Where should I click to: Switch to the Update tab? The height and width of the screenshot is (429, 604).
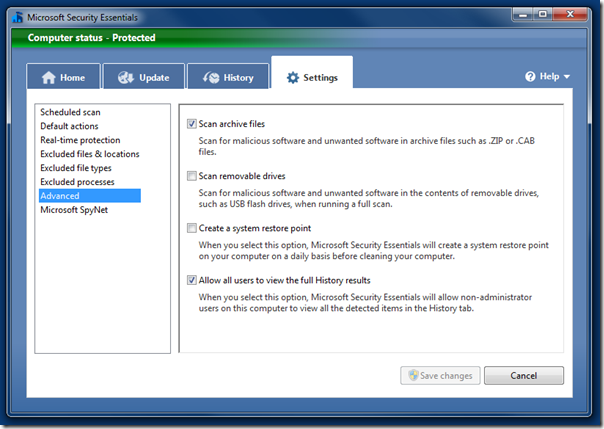click(144, 76)
